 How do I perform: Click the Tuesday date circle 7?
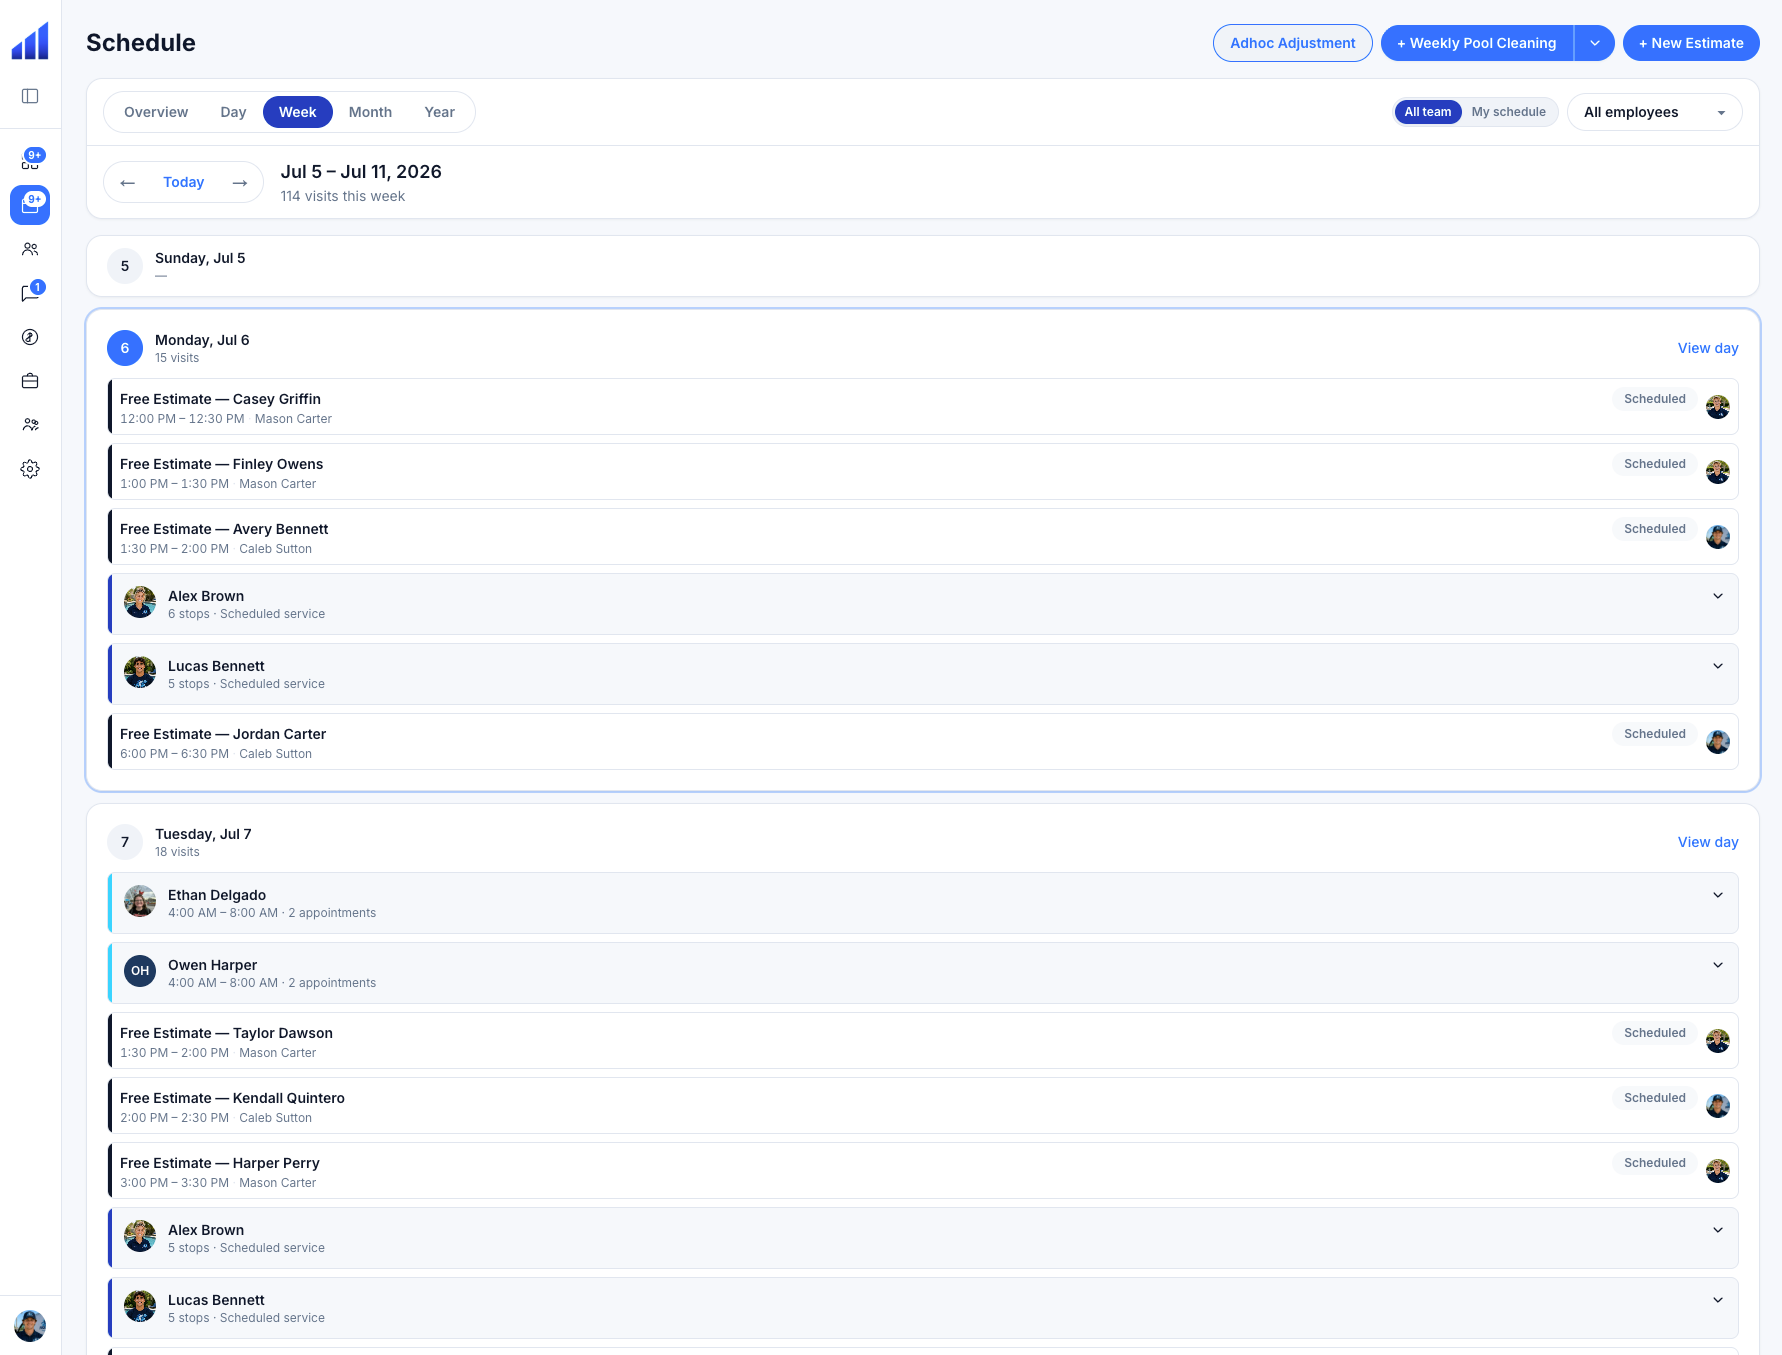pos(125,842)
